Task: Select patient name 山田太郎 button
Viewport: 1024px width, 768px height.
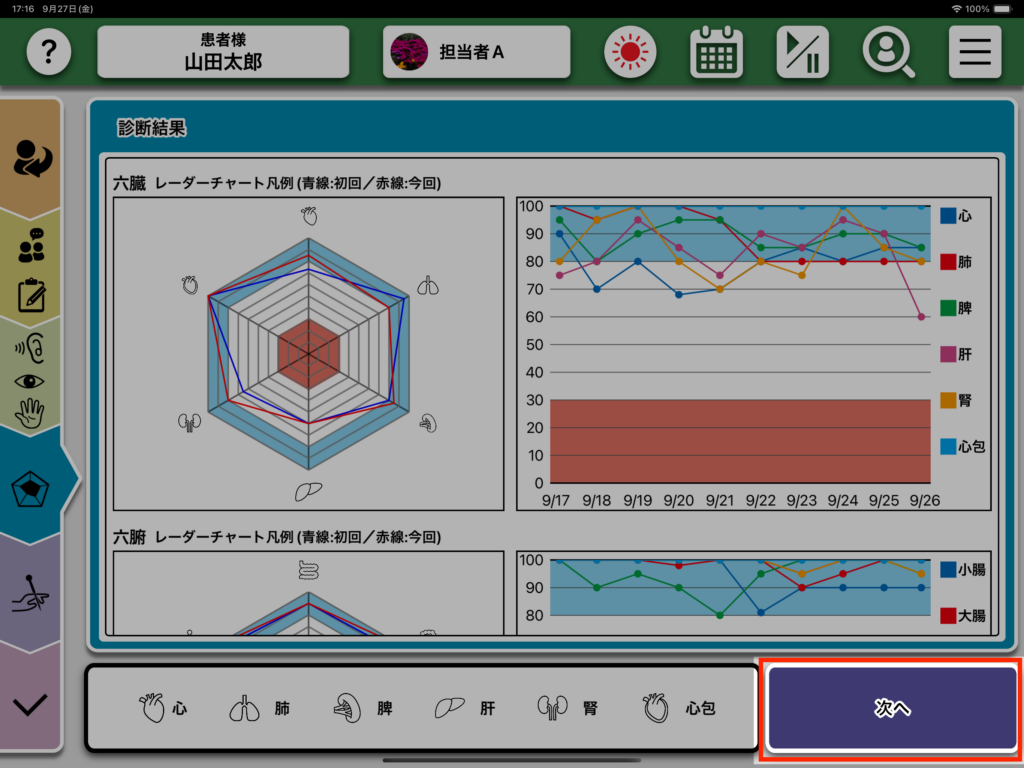Action: [223, 52]
